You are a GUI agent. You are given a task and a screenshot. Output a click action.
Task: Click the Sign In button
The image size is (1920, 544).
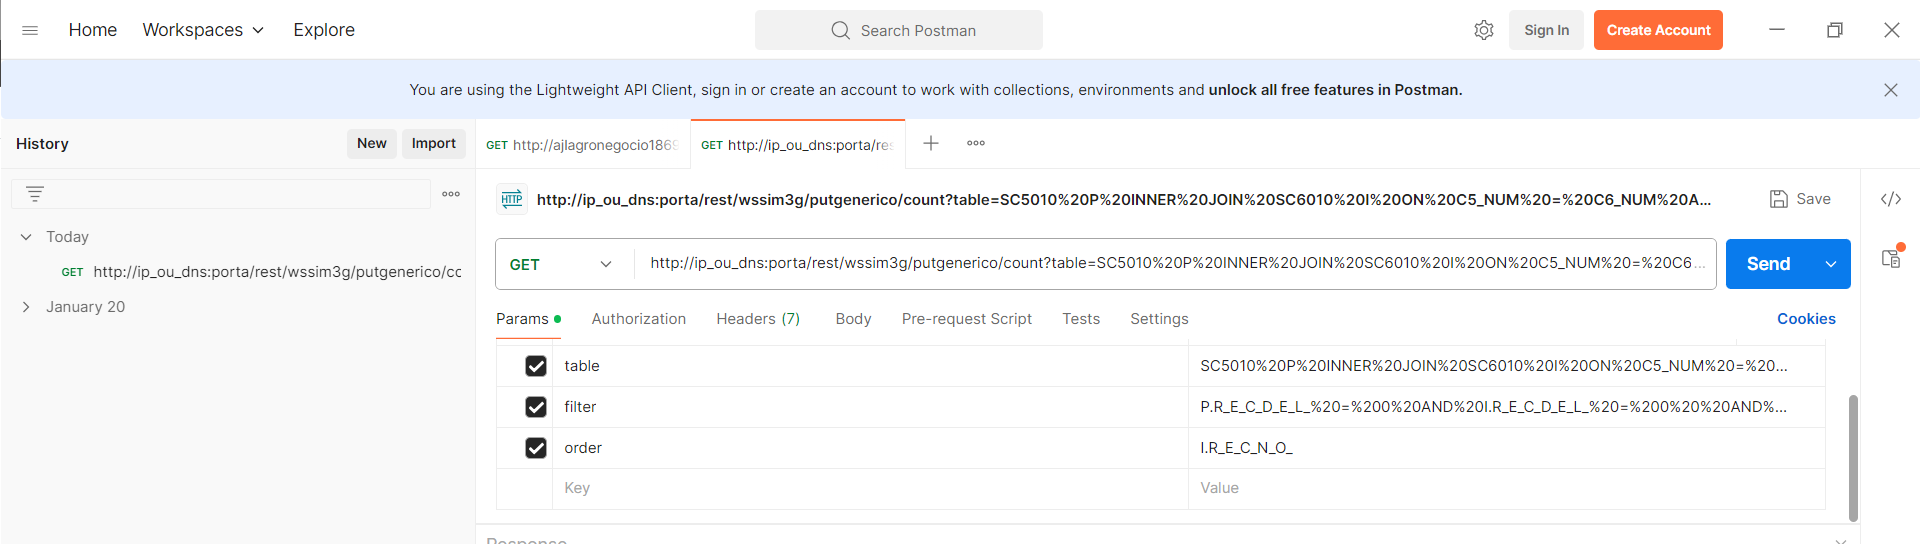[1546, 30]
